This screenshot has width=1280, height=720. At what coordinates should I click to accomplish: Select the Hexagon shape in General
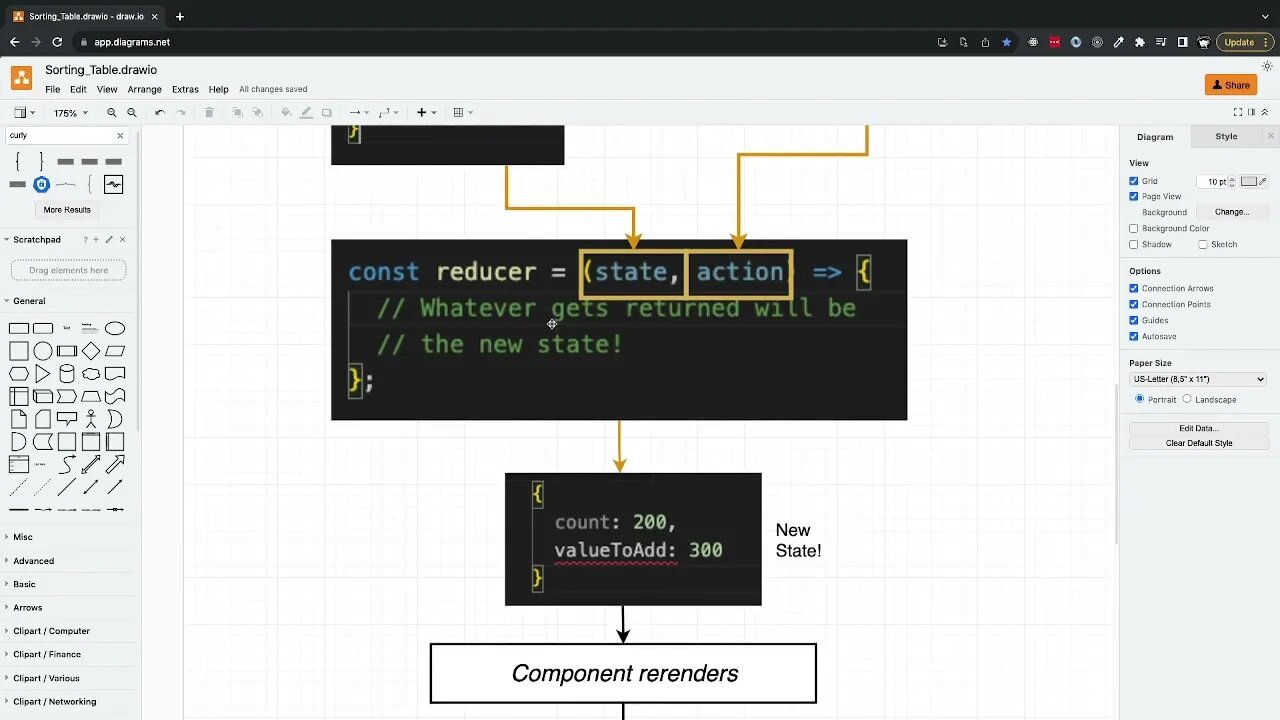[x=19, y=374]
